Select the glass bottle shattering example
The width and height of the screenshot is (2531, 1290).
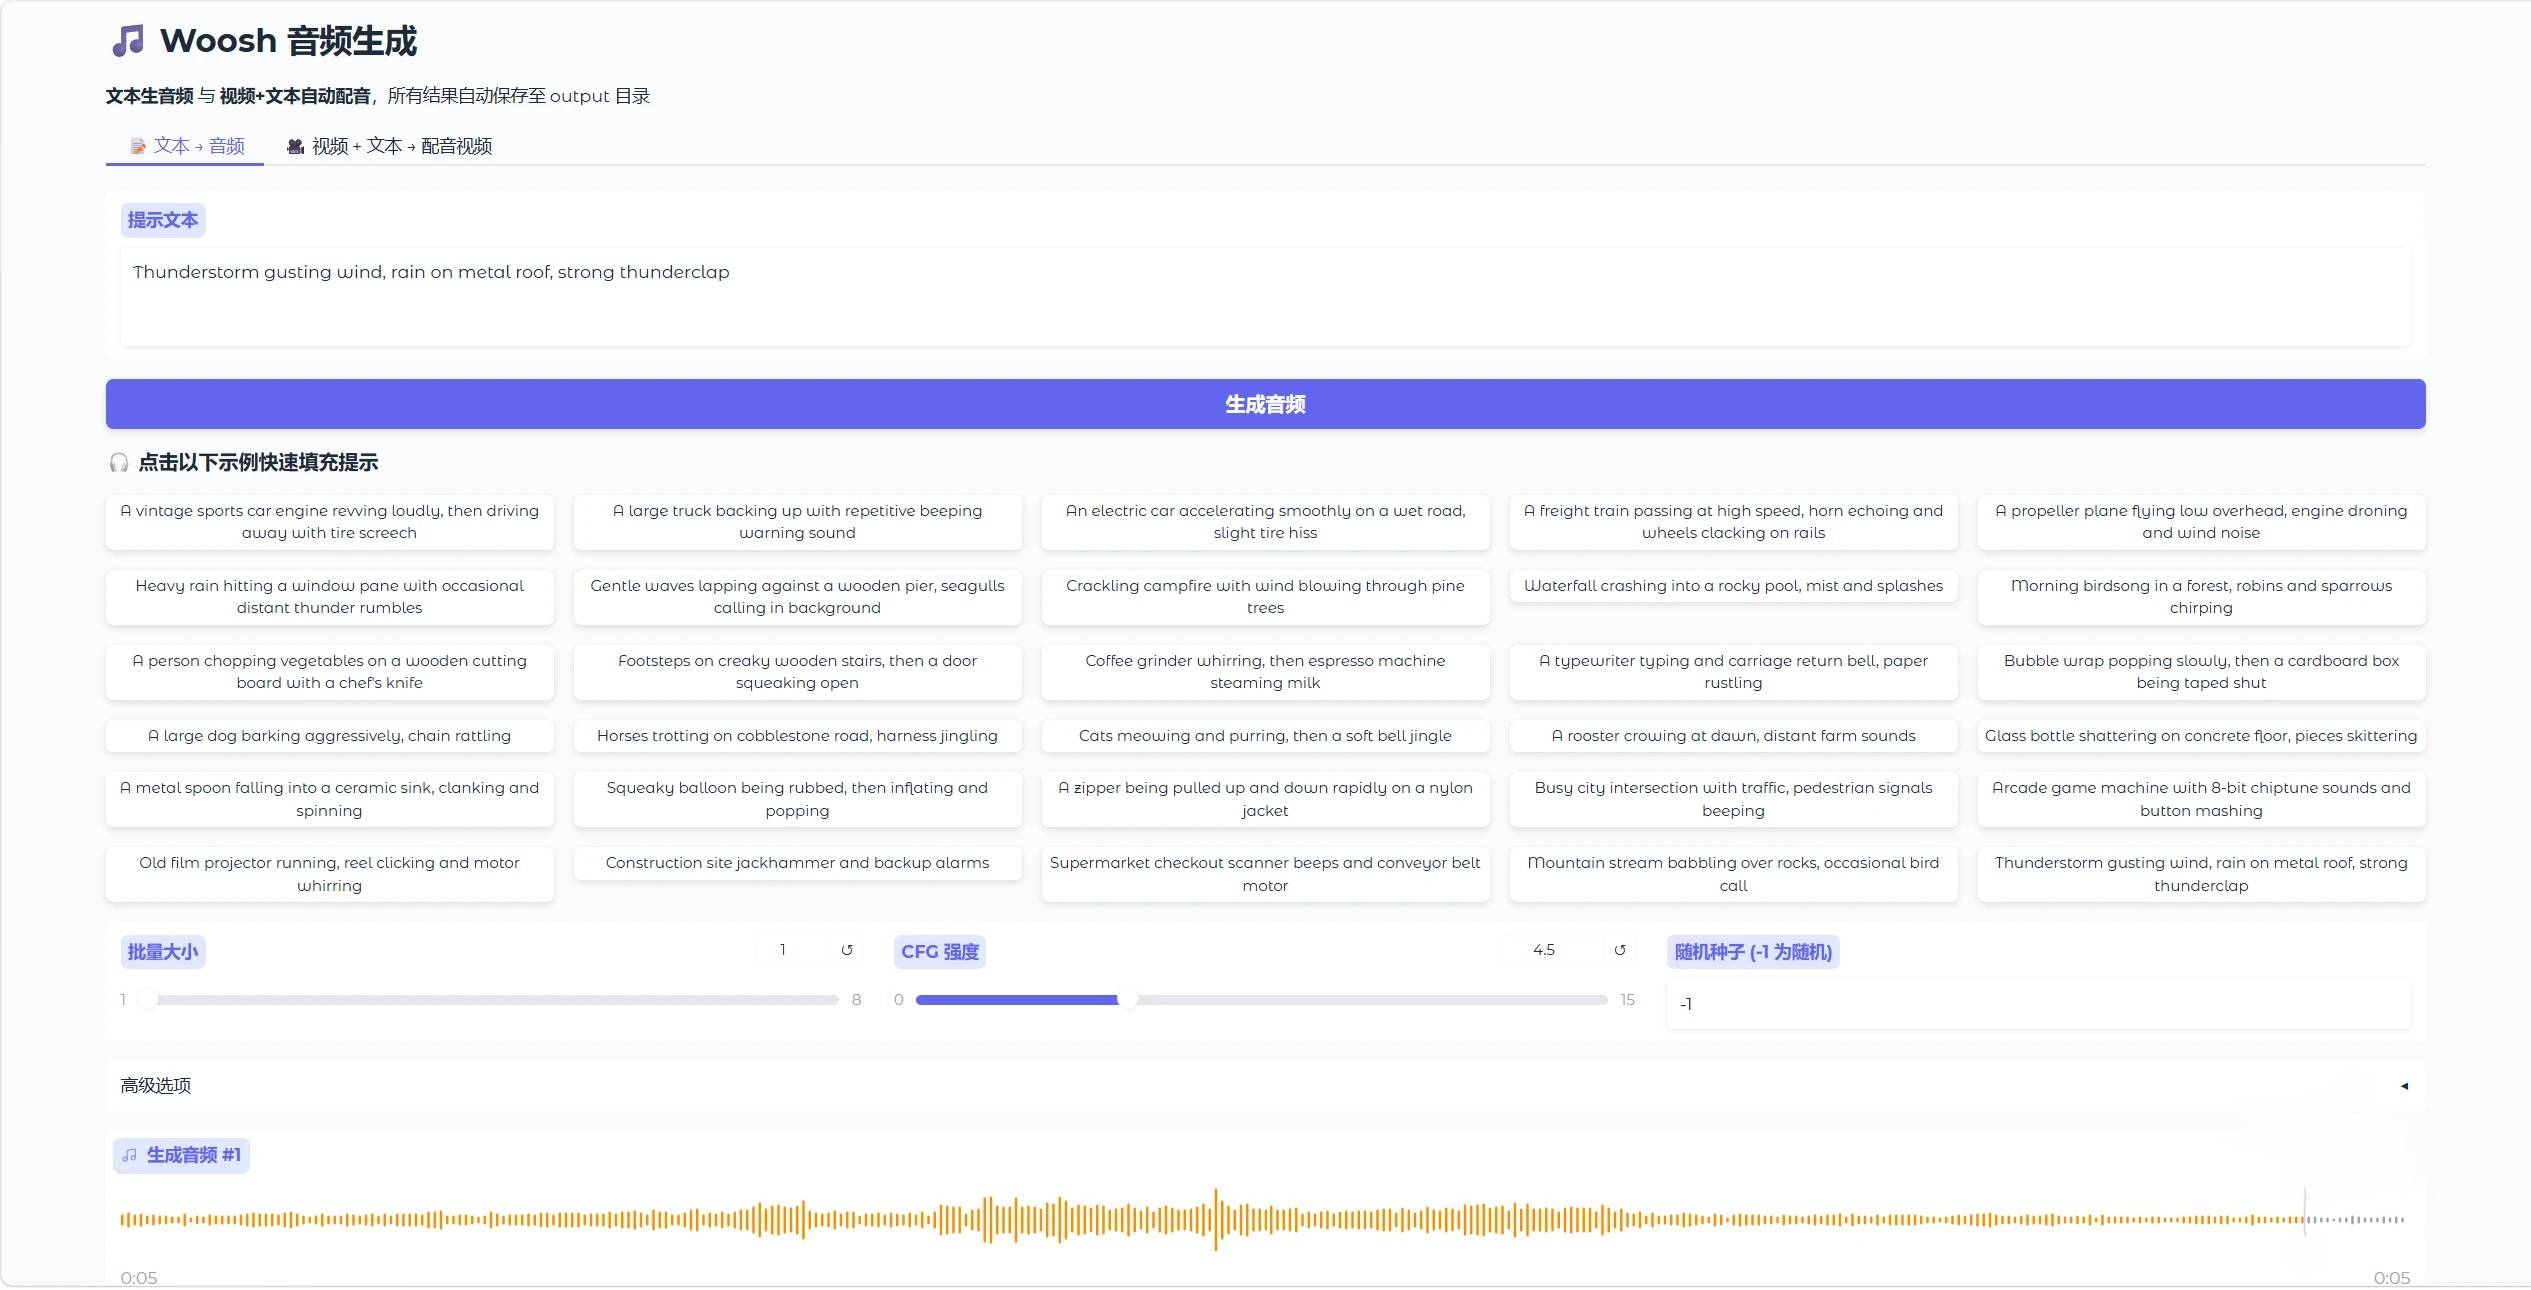(2201, 736)
